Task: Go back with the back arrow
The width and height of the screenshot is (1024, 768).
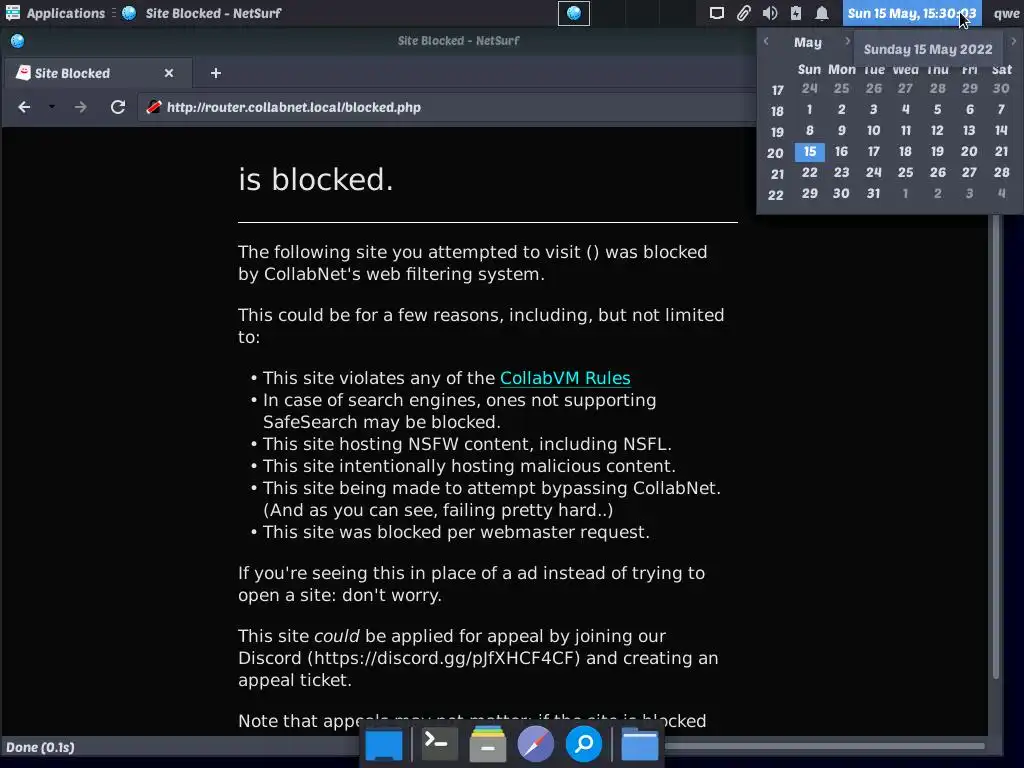Action: [x=24, y=107]
